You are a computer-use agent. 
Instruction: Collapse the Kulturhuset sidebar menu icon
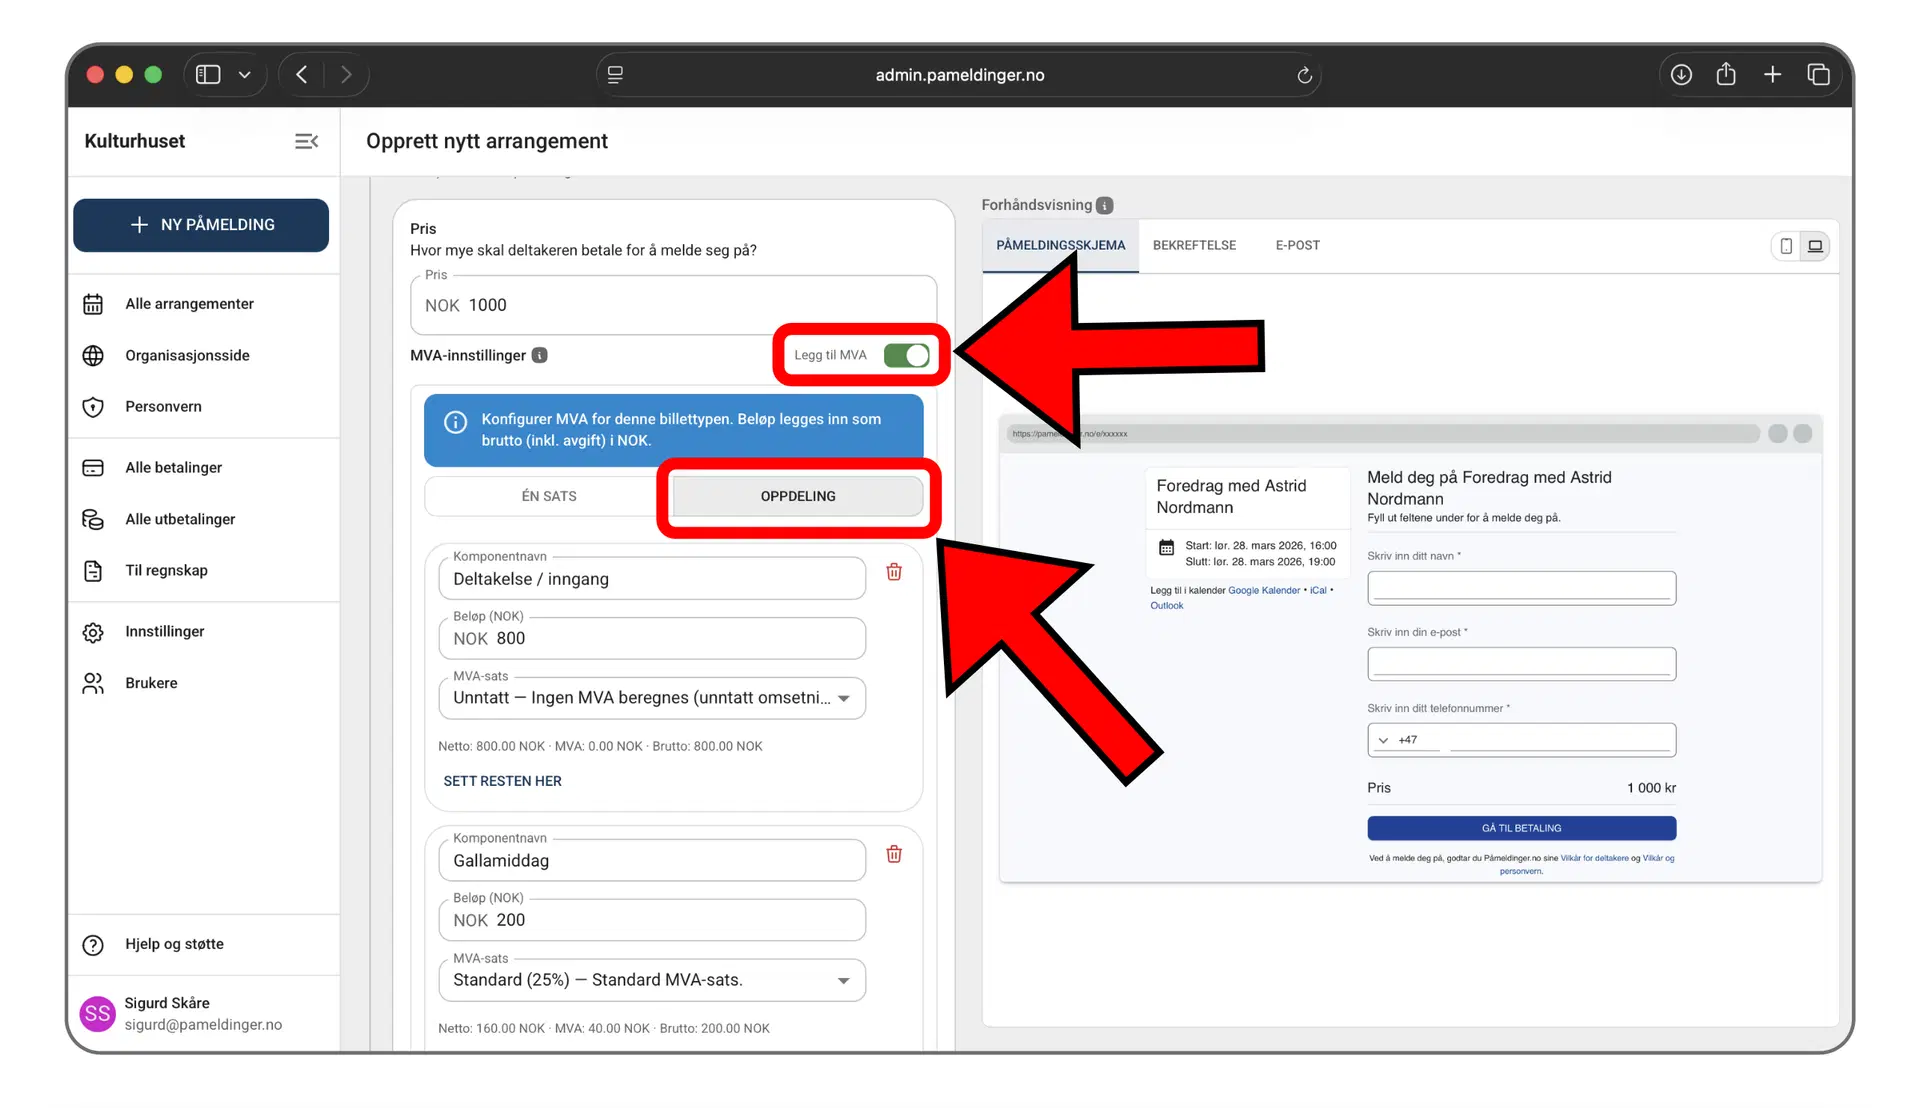(306, 141)
